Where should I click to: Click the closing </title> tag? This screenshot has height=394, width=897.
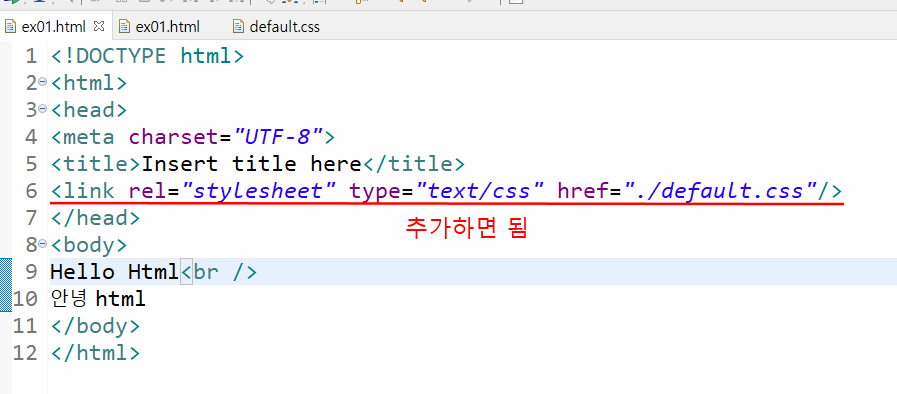(x=414, y=164)
